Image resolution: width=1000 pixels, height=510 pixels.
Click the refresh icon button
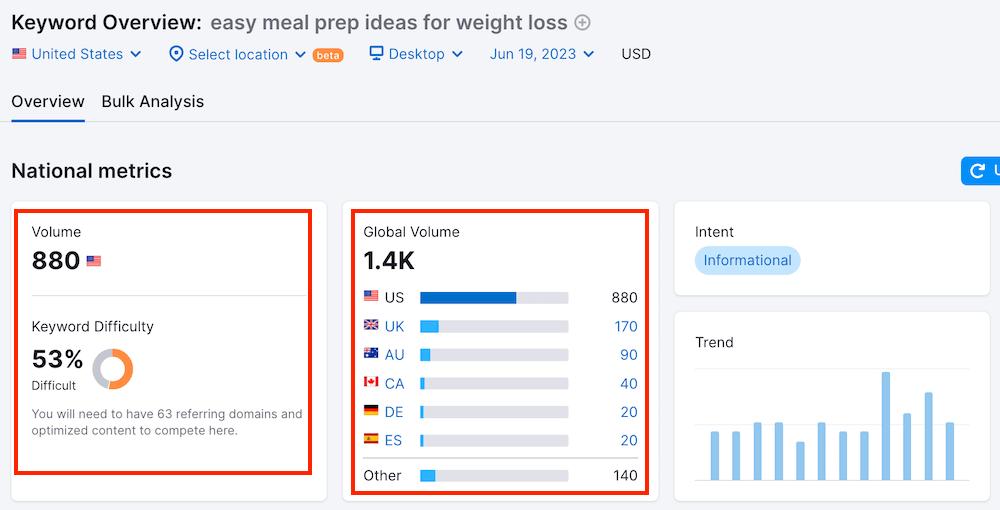979,171
